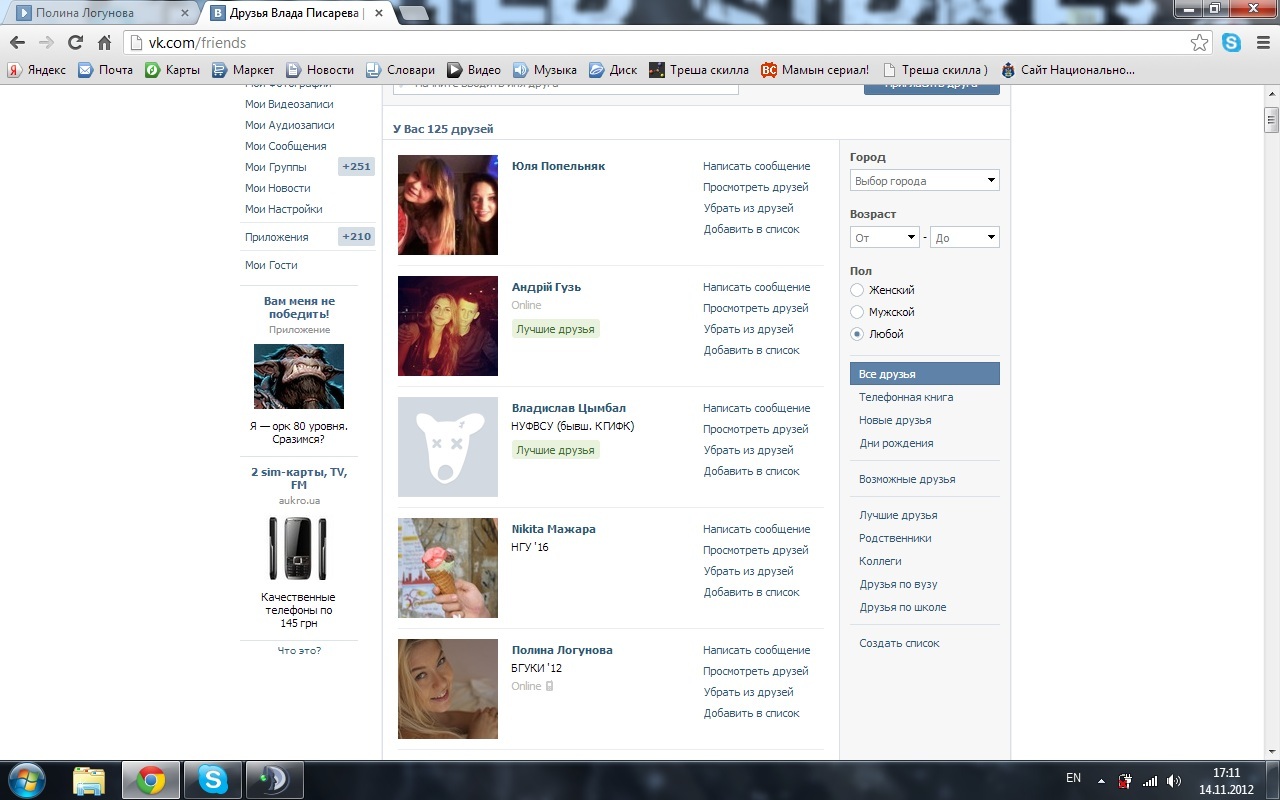Click EN language indicator in taskbar
Screen dimensions: 1280x800
click(x=1073, y=778)
